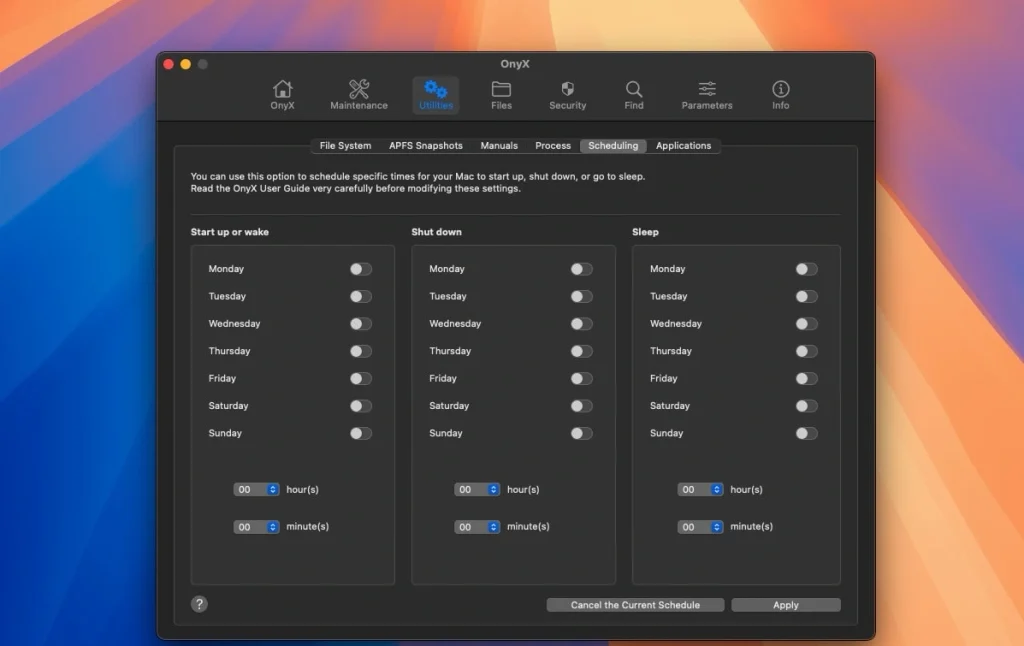Open Shut down minute(s) dropdown

[x=477, y=527]
